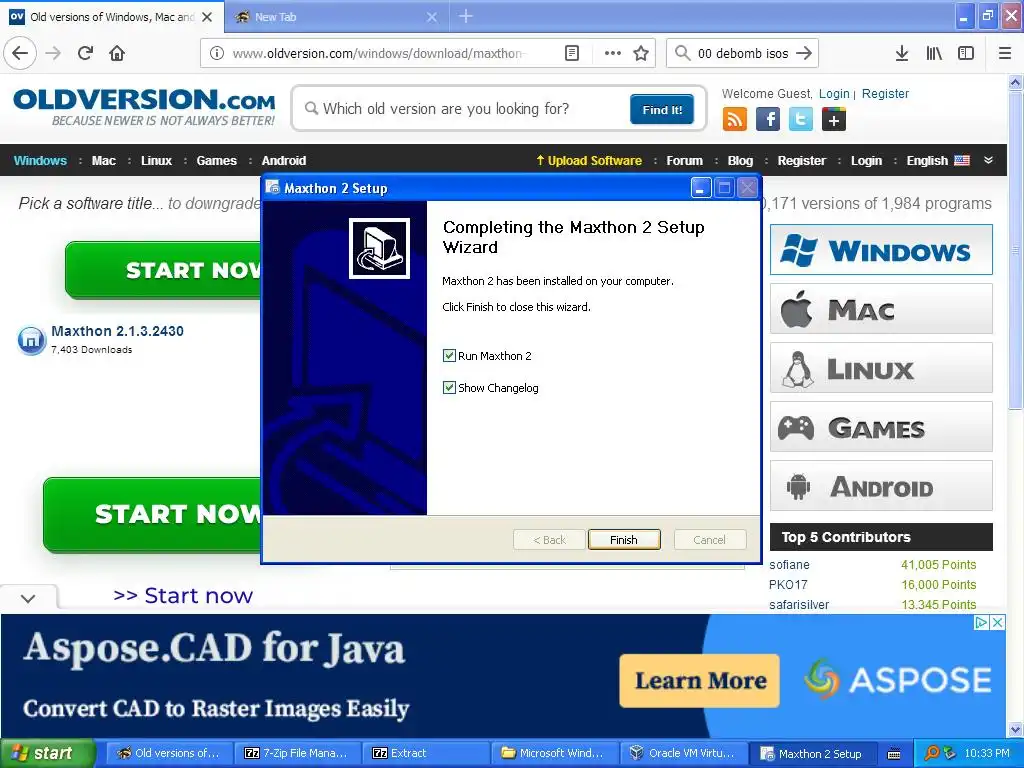Click the search go arrow in search box
Screen dimensions: 1024x768
804,53
